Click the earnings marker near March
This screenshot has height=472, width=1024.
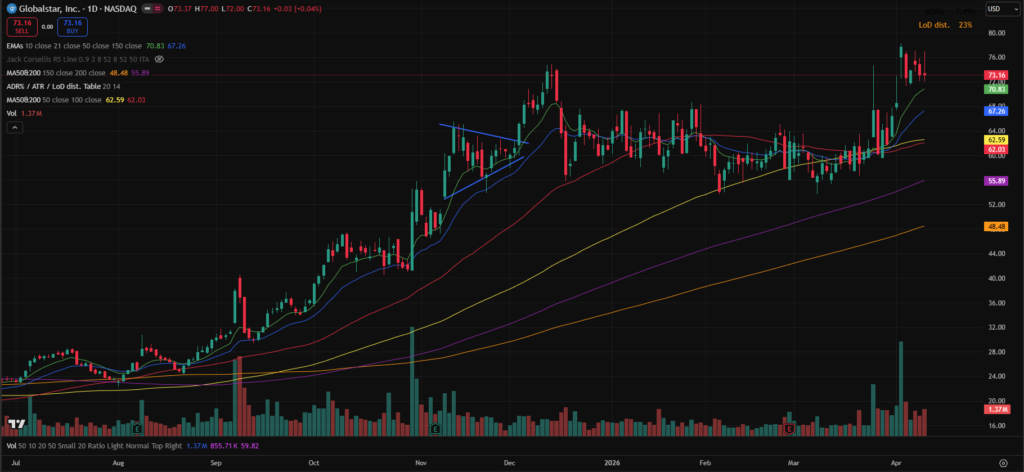(x=789, y=428)
